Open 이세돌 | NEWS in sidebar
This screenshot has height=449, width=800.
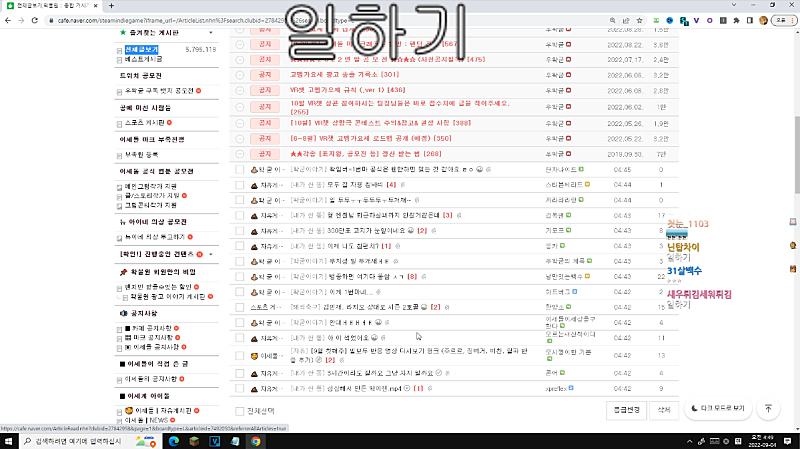[146, 420]
